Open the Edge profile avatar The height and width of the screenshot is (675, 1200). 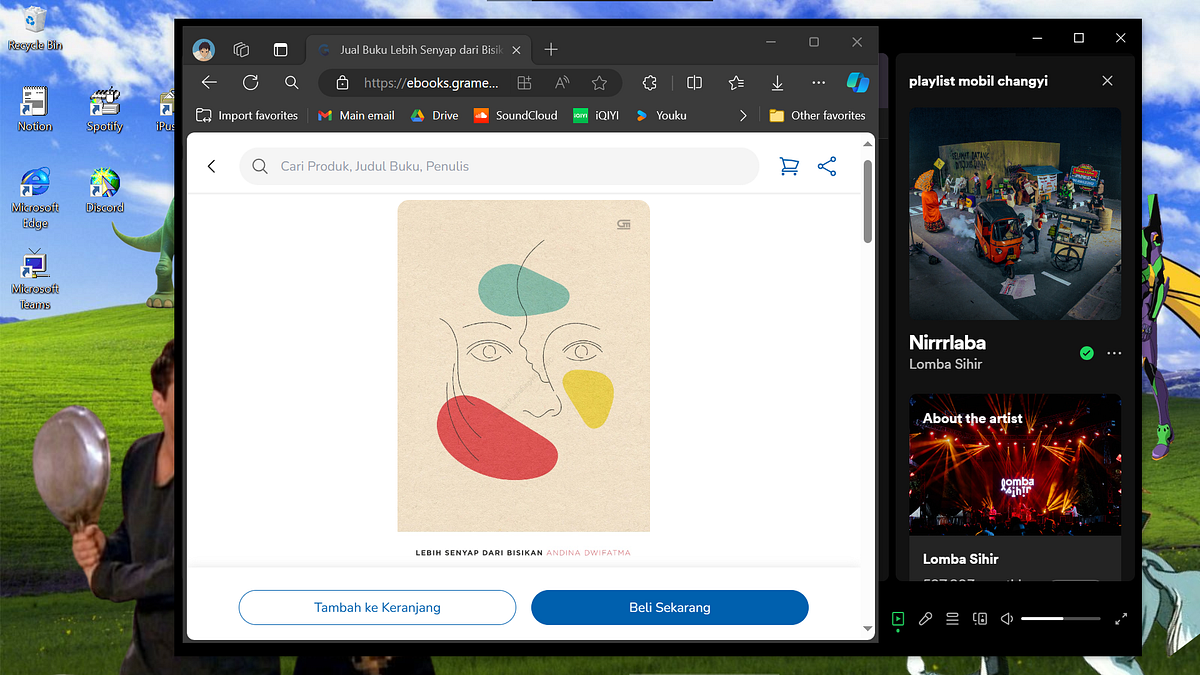[x=204, y=49]
